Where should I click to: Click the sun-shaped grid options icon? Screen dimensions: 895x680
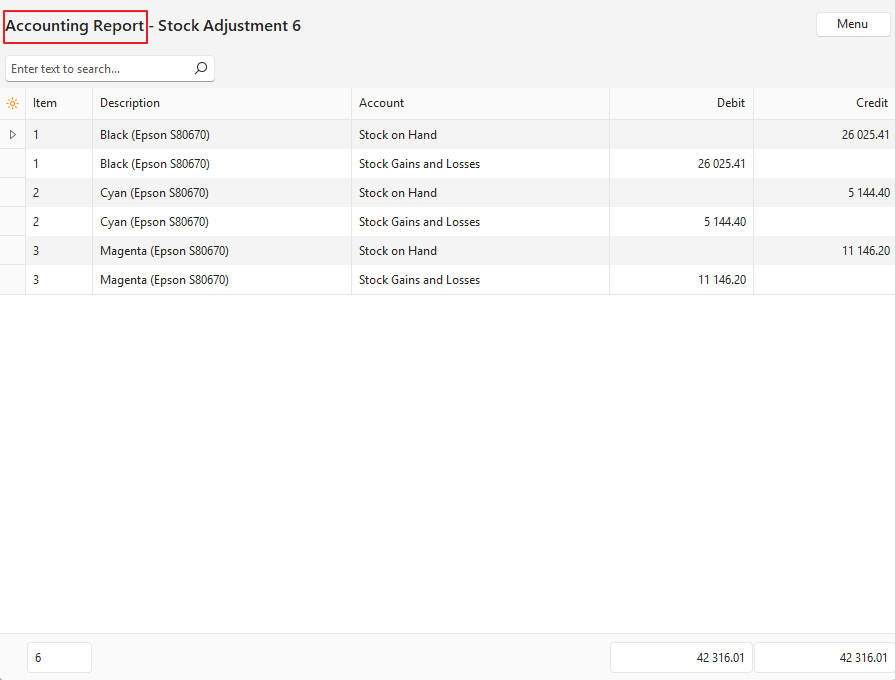[x=13, y=103]
